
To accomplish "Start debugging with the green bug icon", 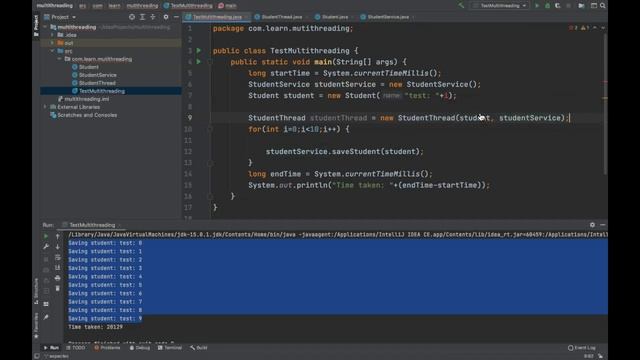I will point(547,6).
